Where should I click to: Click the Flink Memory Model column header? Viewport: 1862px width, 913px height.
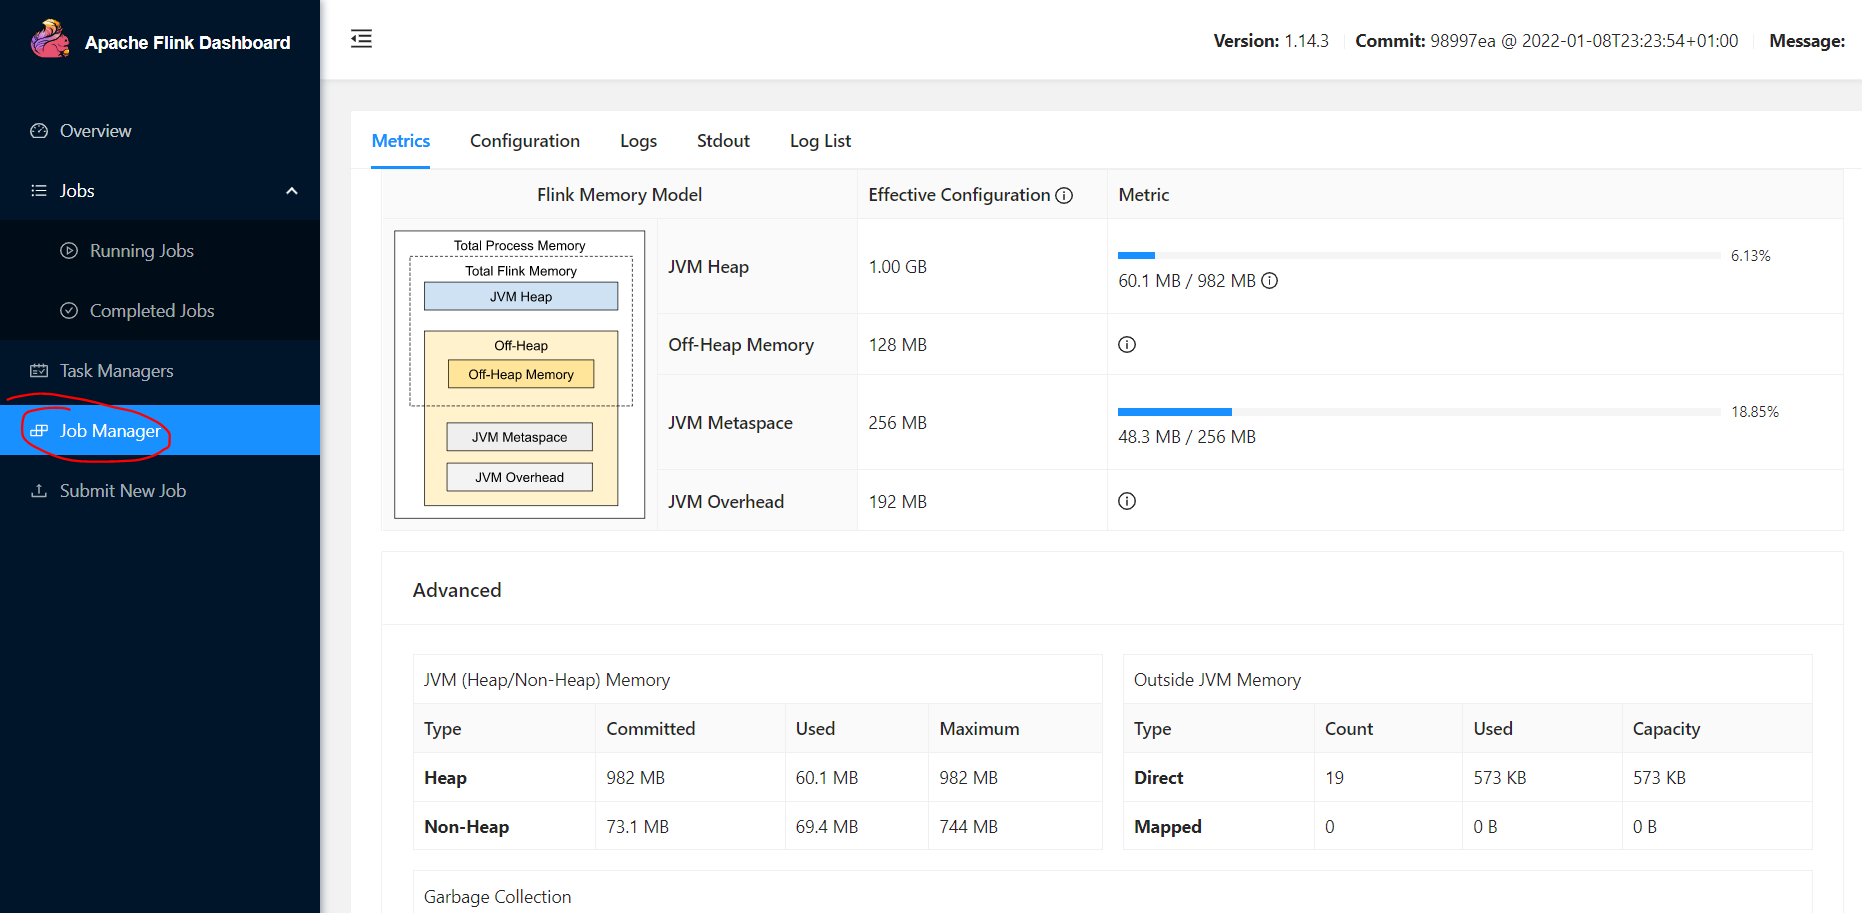pos(619,195)
